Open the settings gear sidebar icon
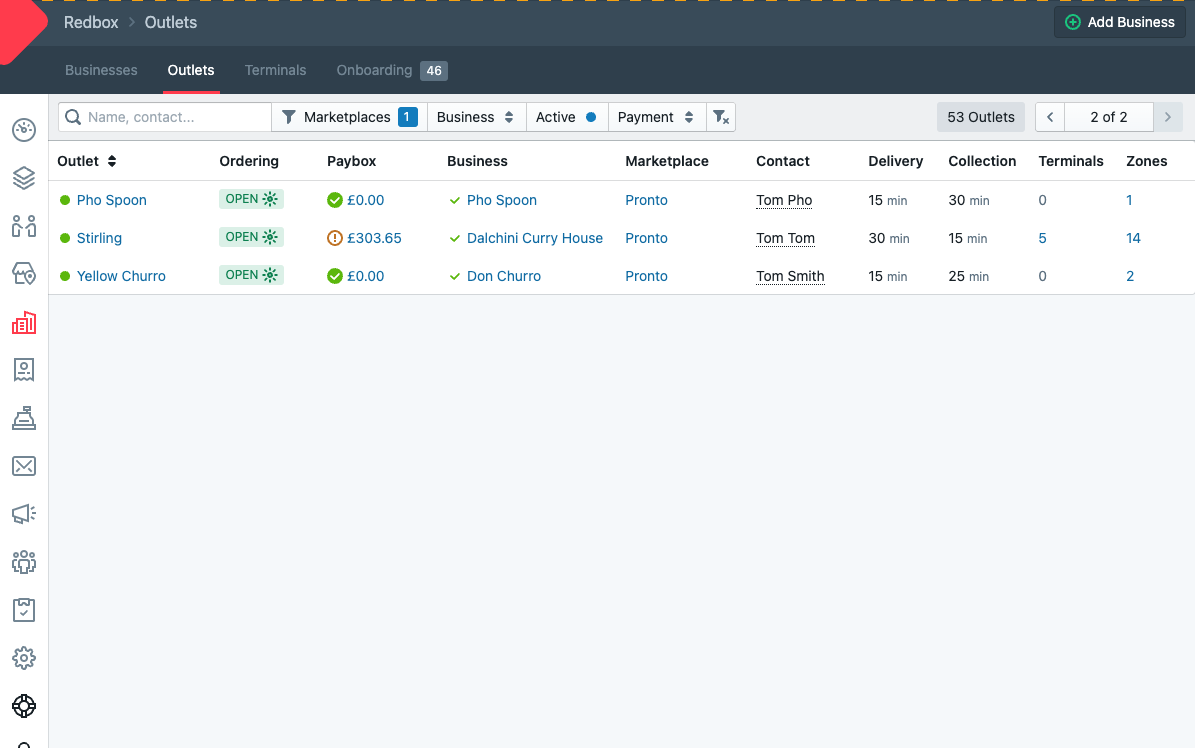Screen dimensions: 1195x748 click(24, 658)
